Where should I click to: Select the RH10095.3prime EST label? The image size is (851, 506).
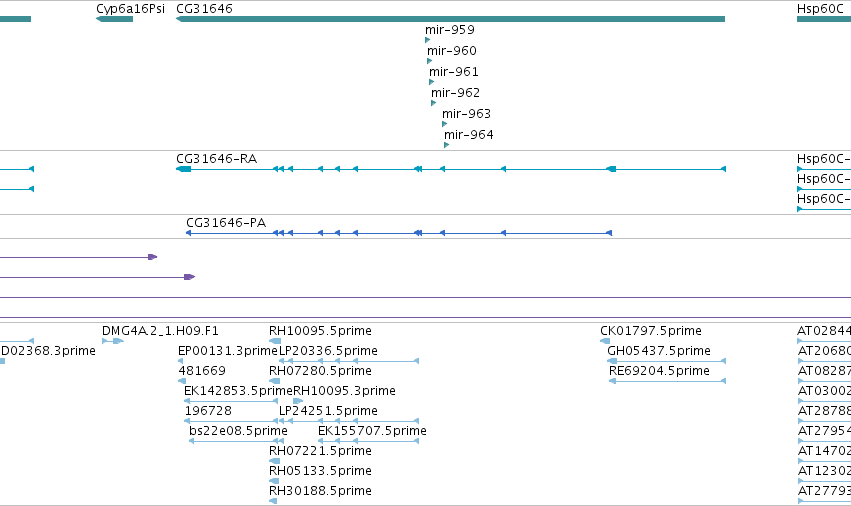(345, 391)
